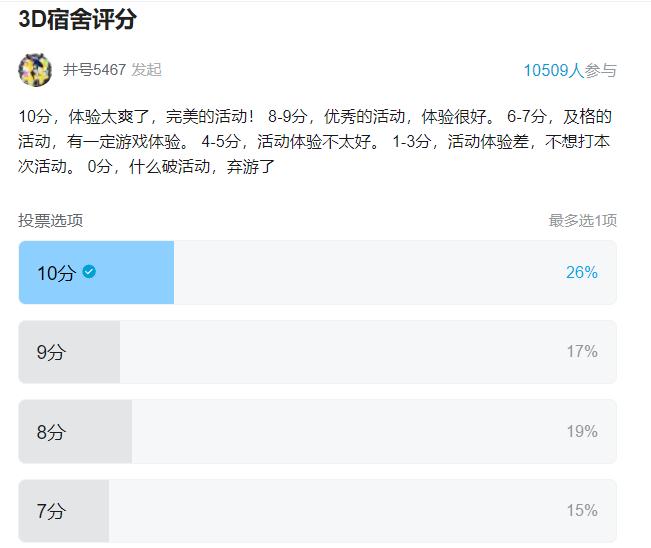651x548 pixels.
Task: Choose the 9分 vote option label
Action: 51,352
